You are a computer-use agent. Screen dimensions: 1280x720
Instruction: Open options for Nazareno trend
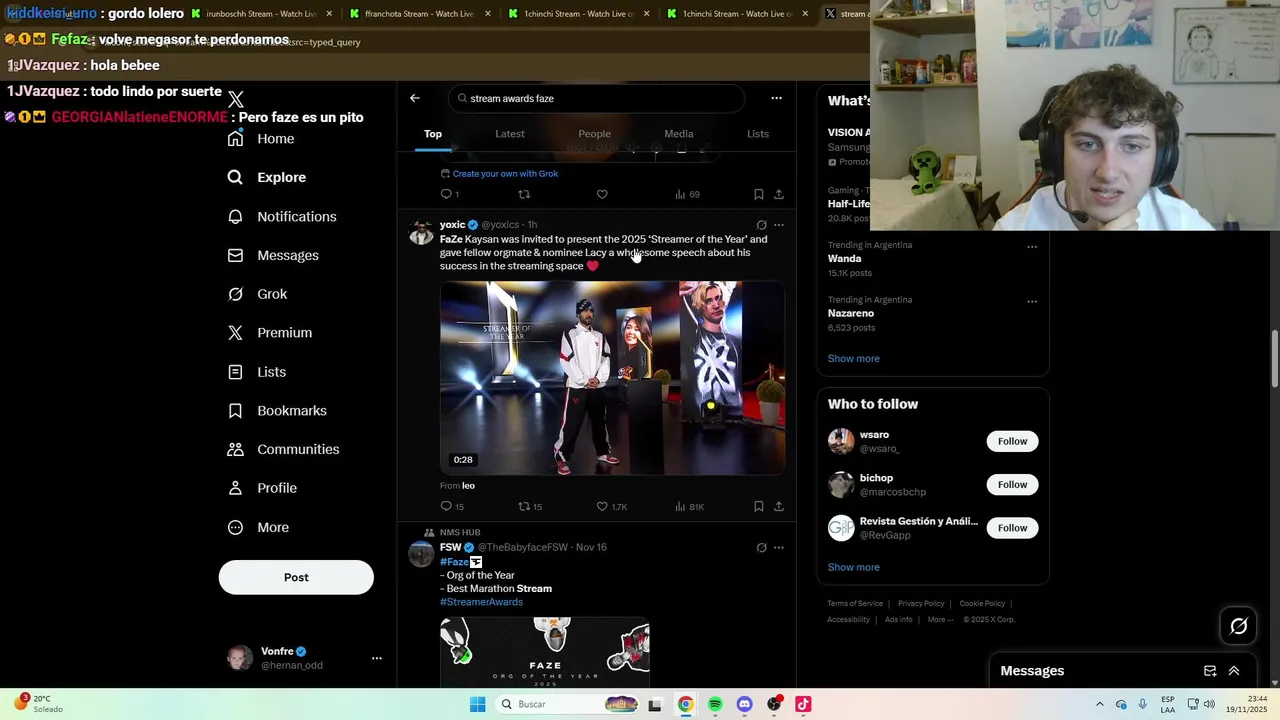coord(1032,302)
